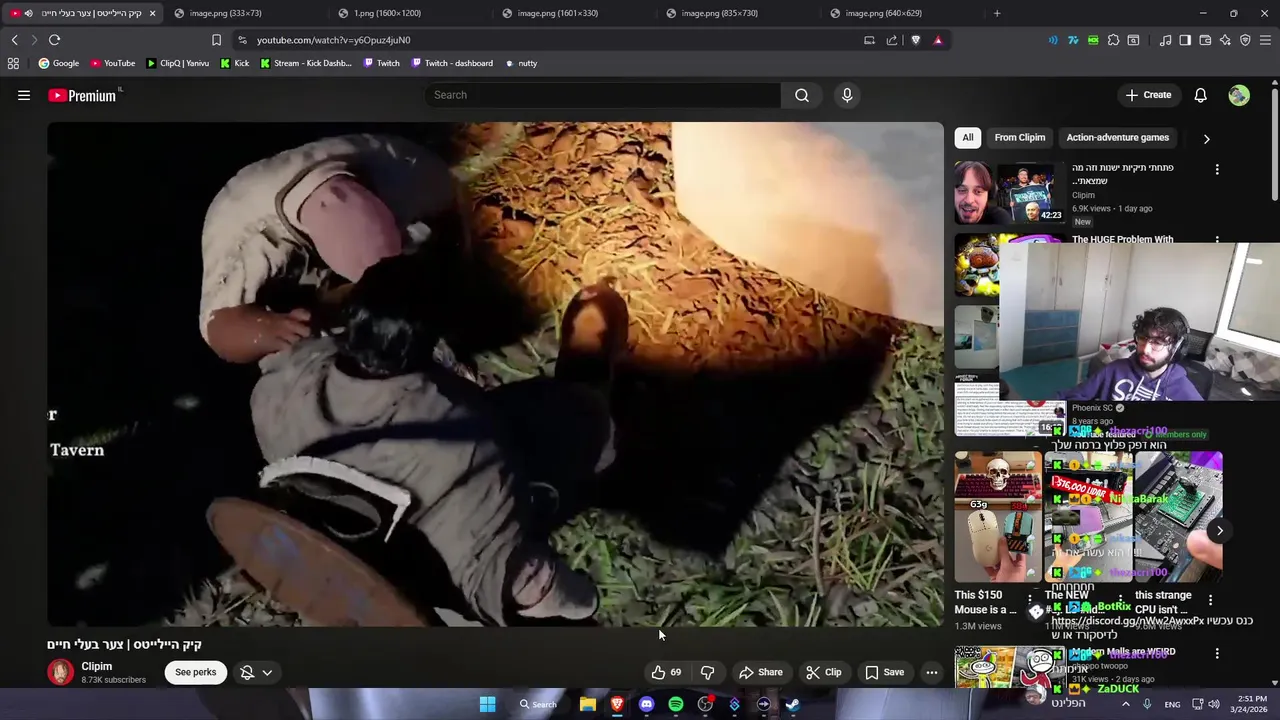Open the account avatar menu
Screen dimensions: 1280x720
point(1239,95)
